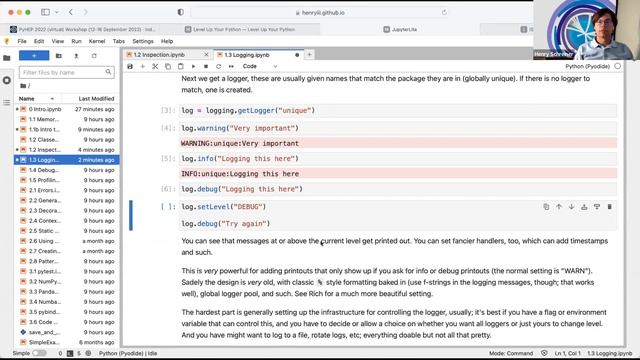Close the 1.2 Inspection.ipynb tab
This screenshot has width=640, height=360.
[207, 55]
